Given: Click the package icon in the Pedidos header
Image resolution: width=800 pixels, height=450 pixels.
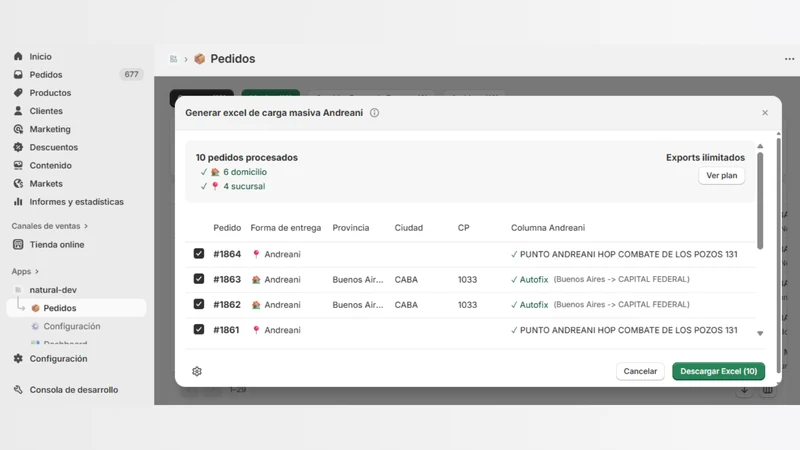Looking at the screenshot, I should point(199,59).
